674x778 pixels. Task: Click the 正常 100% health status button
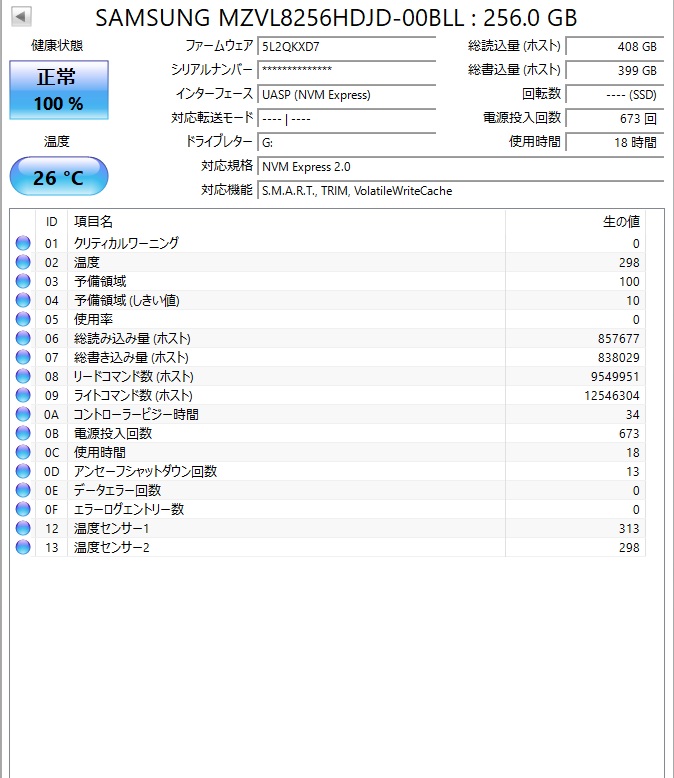(x=58, y=90)
